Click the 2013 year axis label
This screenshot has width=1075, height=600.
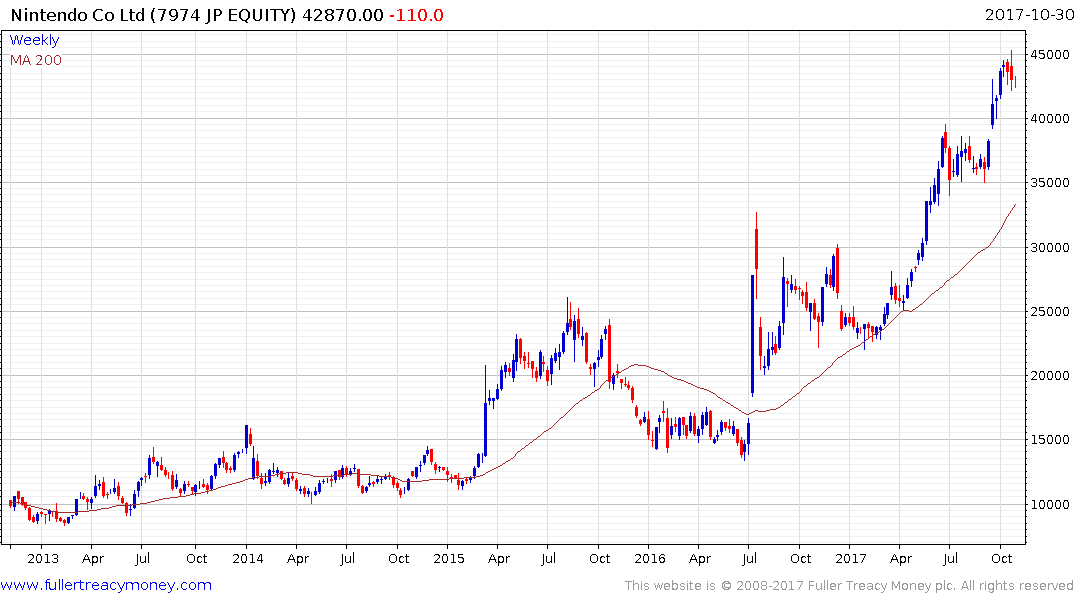pyautogui.click(x=43, y=558)
